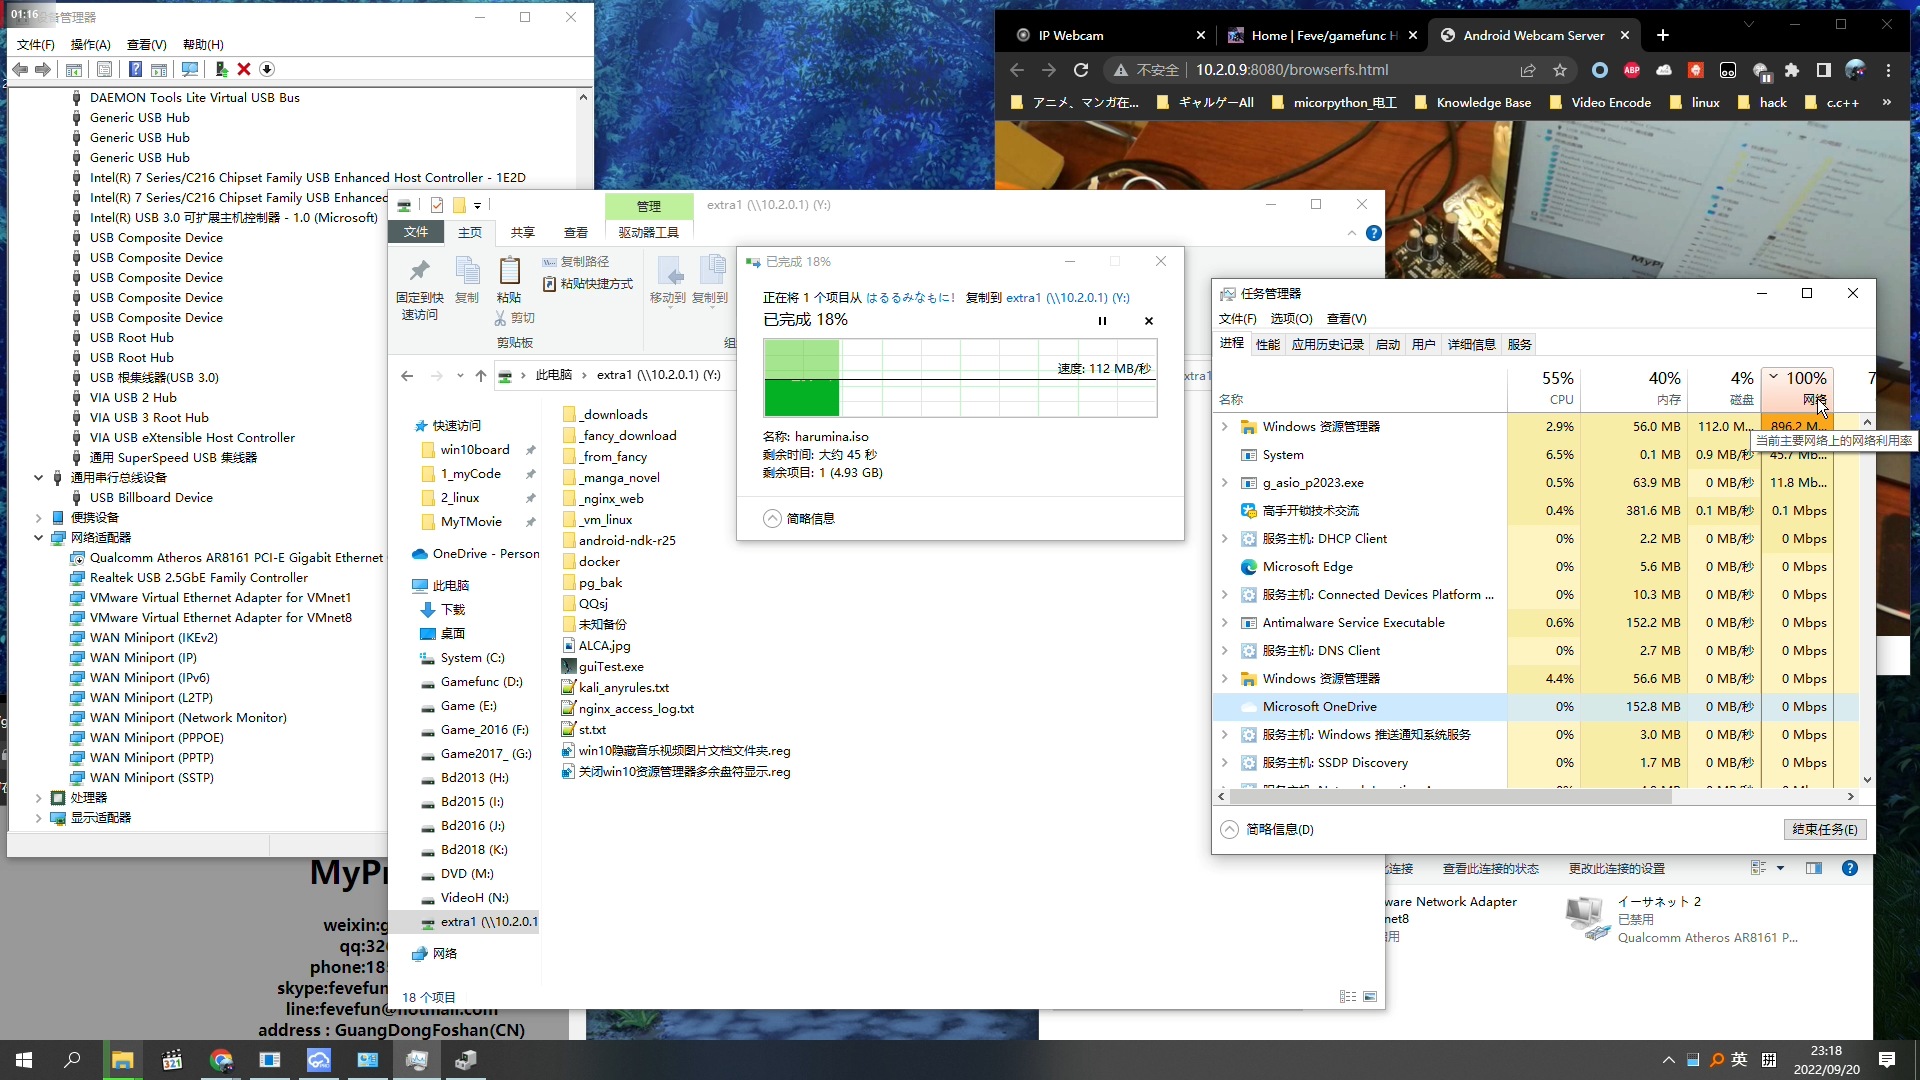Open the _fancy_download folder
Screen dimensions: 1920x1080
point(627,436)
